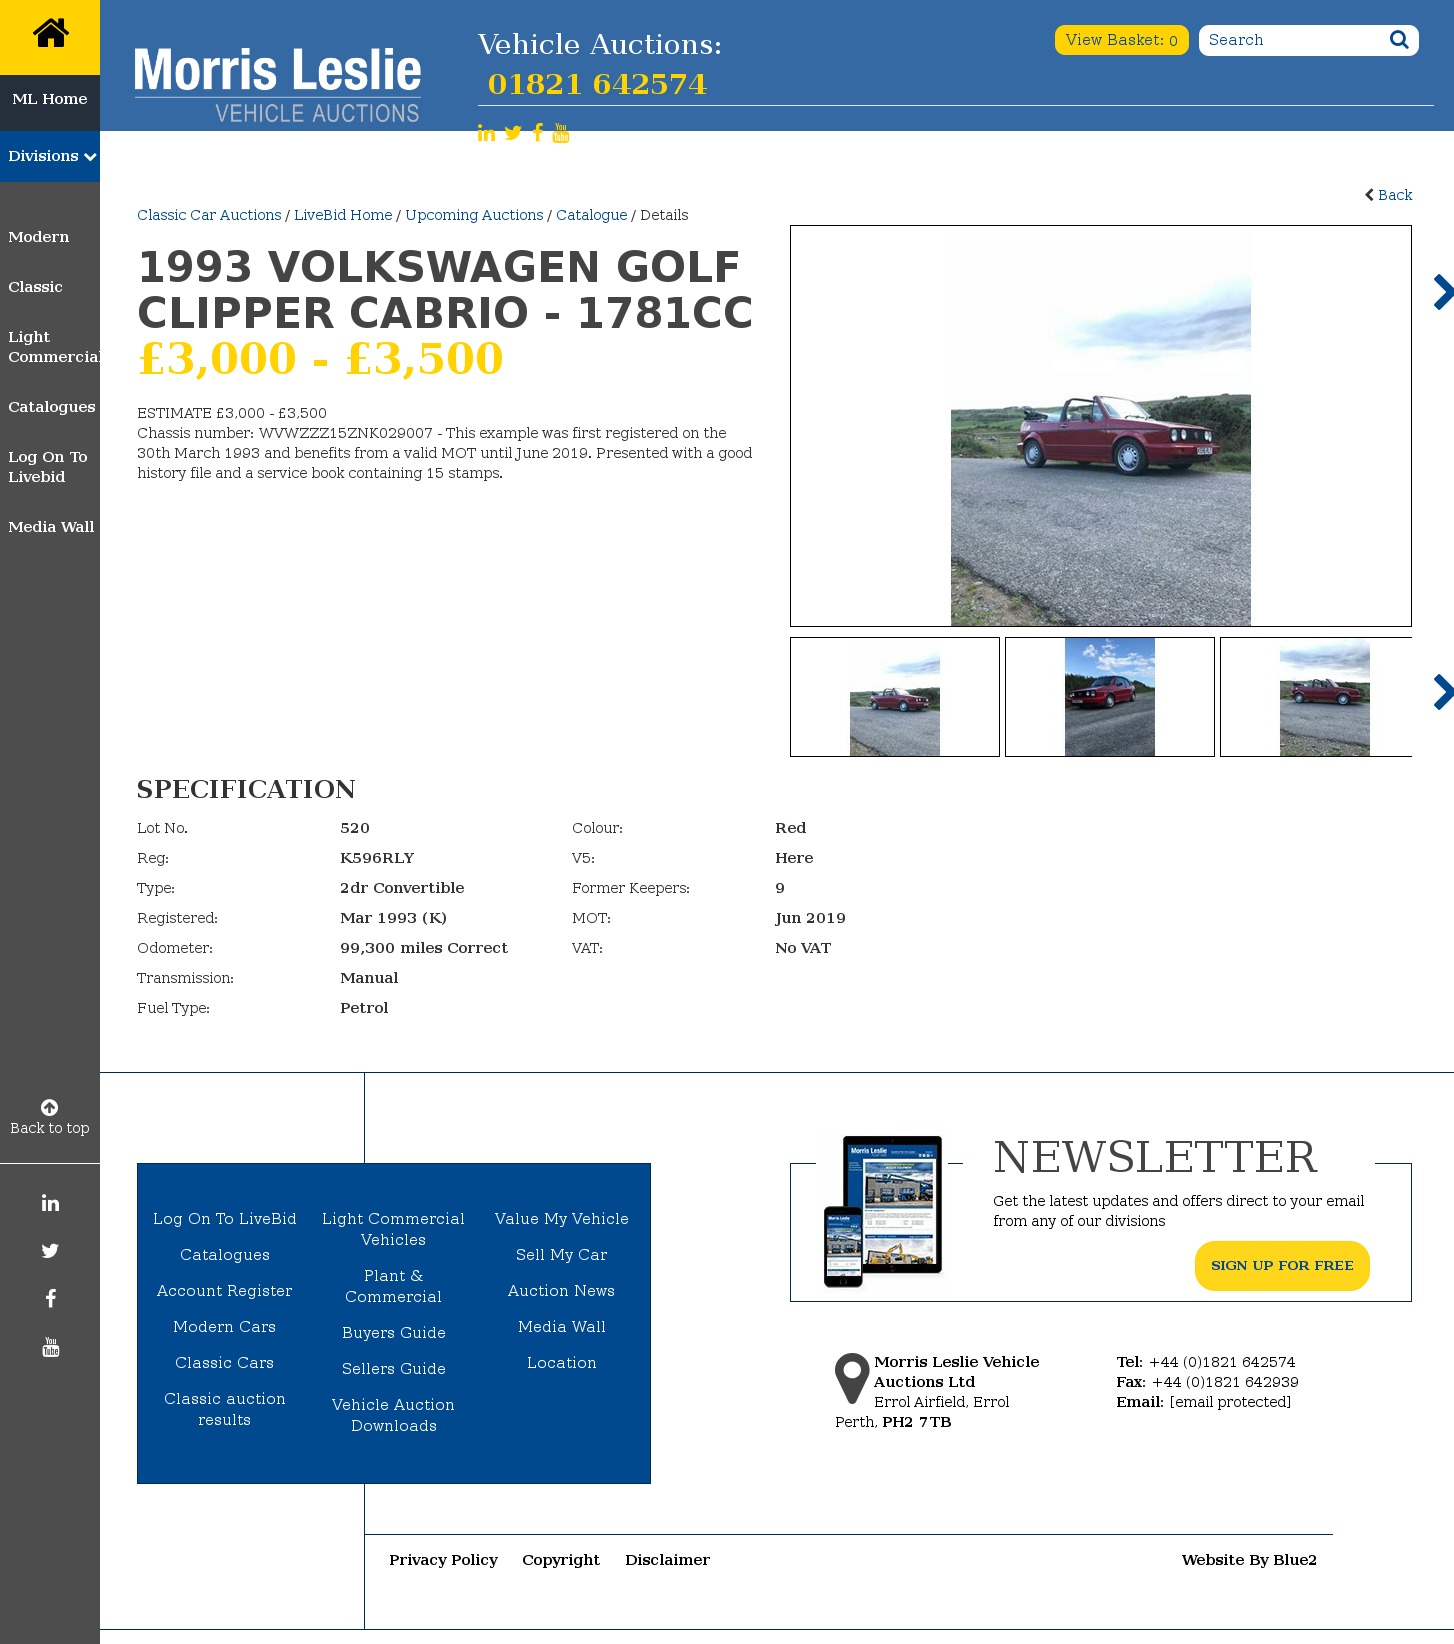Open LinkedIn icon in left sidebar
1454x1644 pixels.
[x=50, y=1203]
